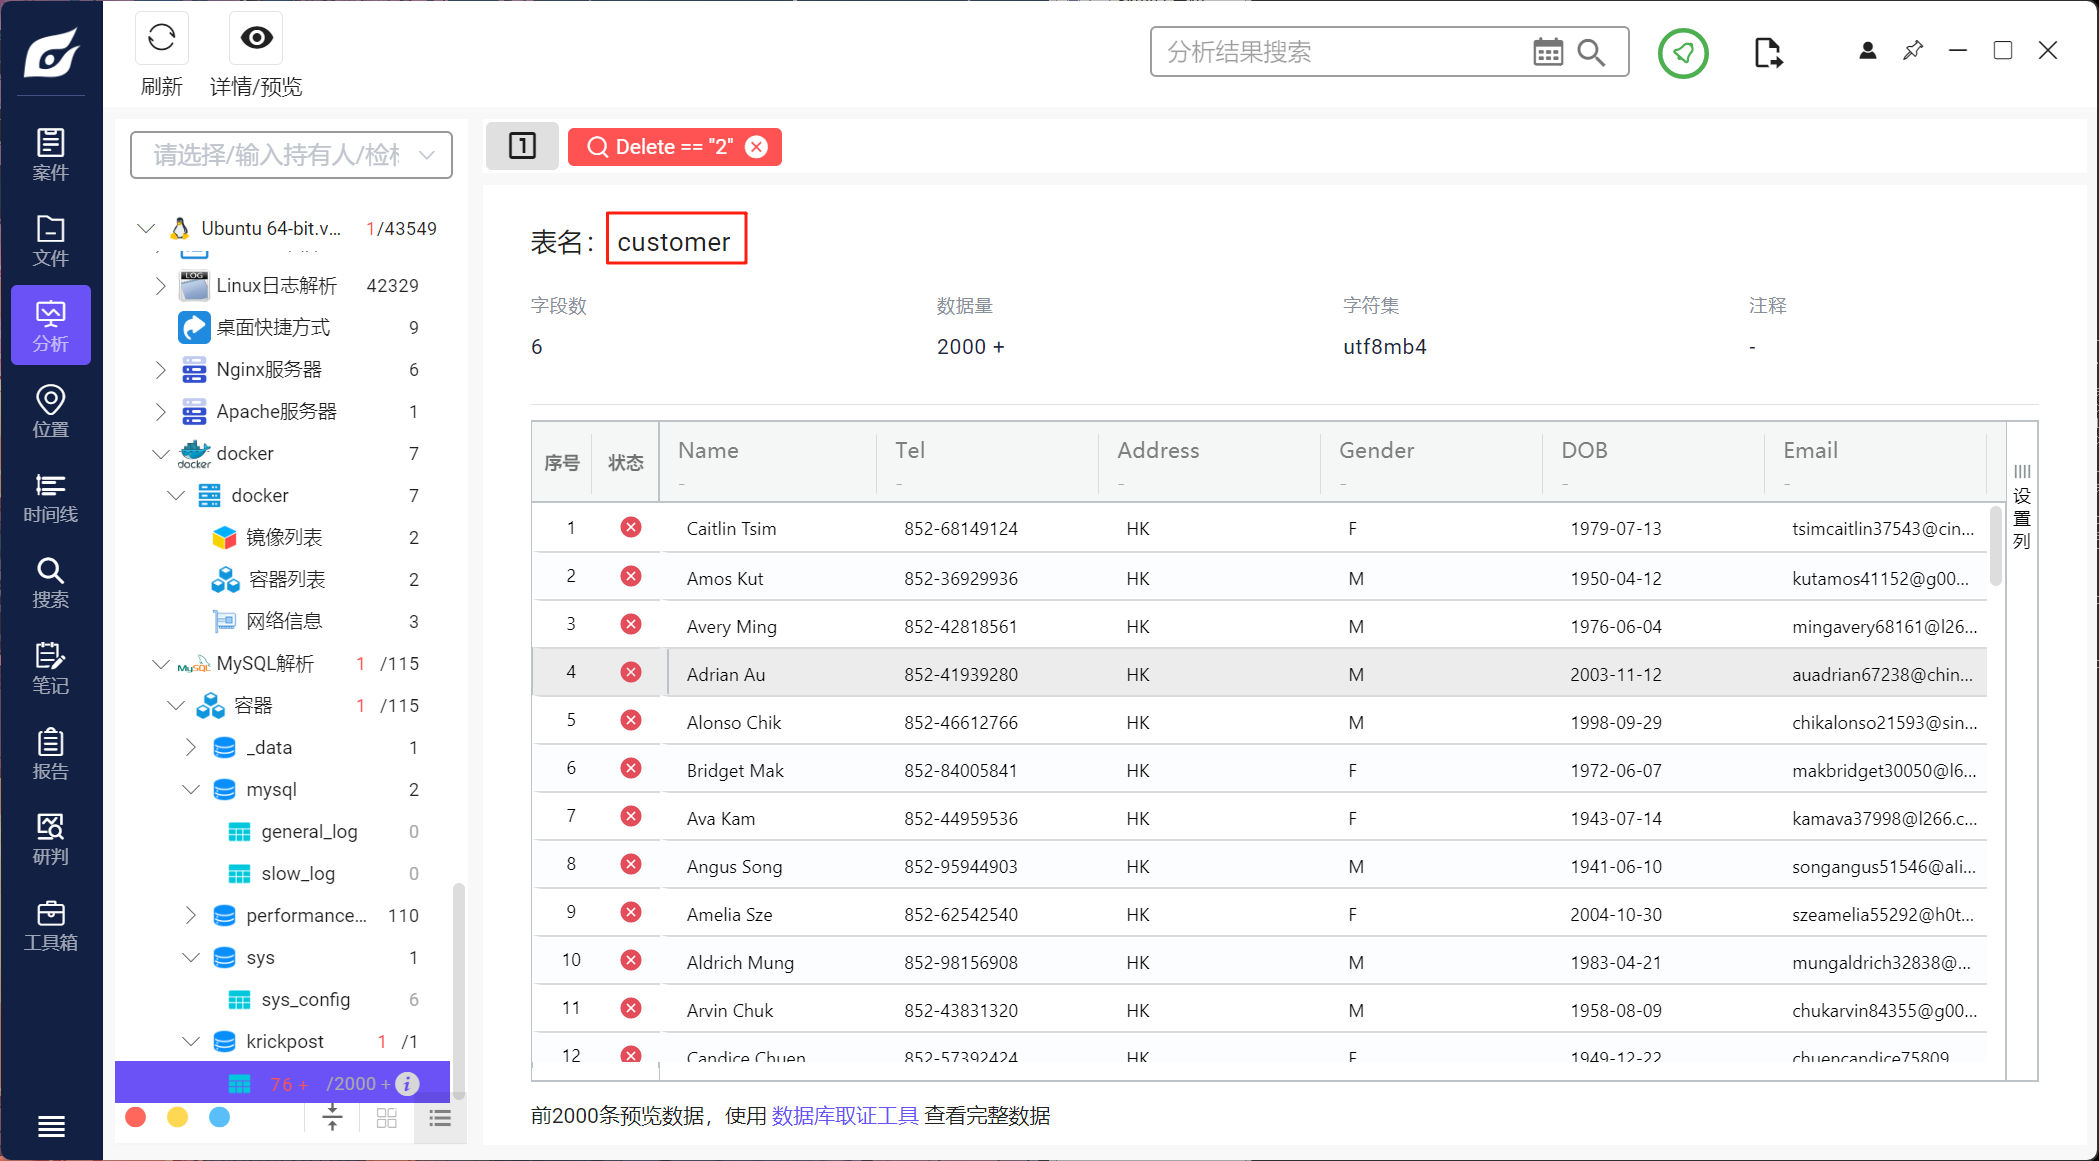Click the export file icon in top bar
2099x1161 pixels.
(1767, 52)
